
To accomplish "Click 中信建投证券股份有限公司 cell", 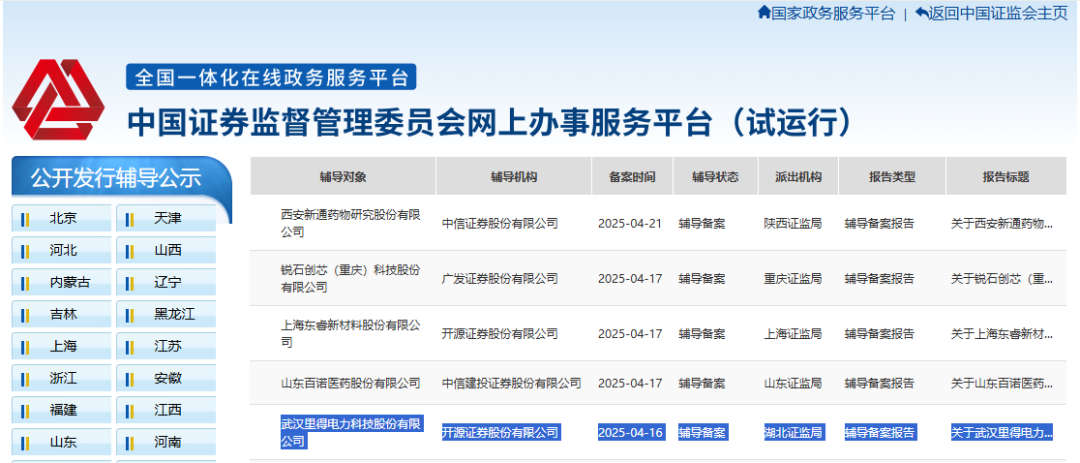I will [x=512, y=383].
